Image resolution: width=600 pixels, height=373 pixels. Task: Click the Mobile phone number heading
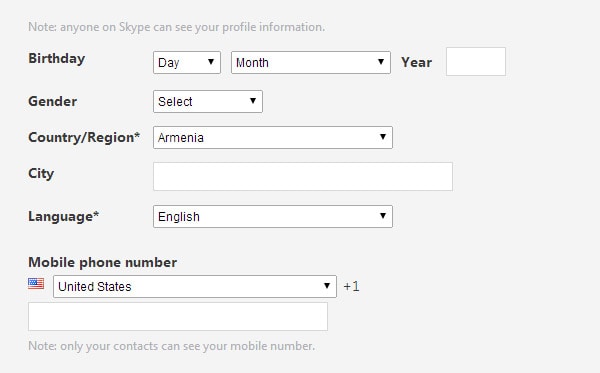[x=103, y=262]
